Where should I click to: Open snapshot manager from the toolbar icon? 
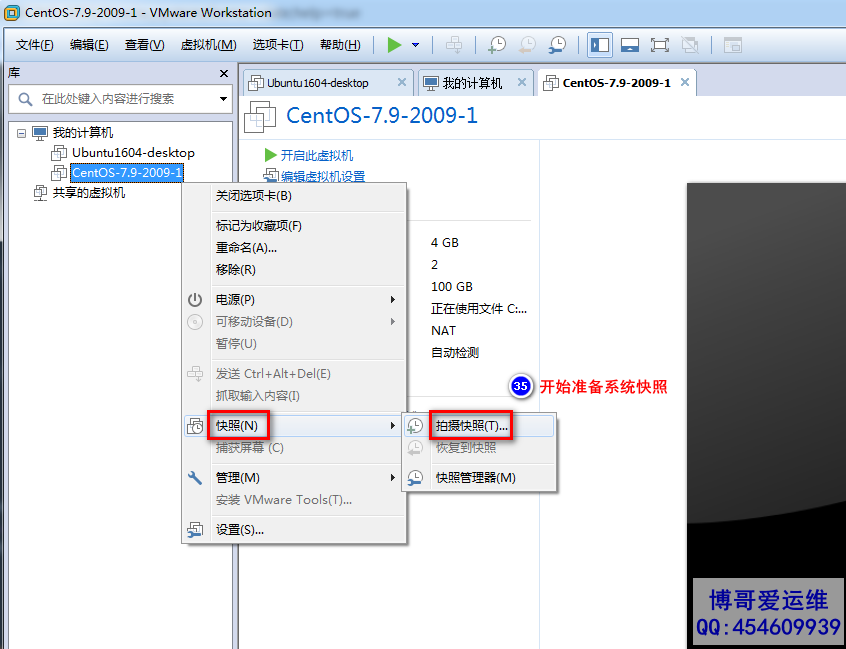tap(557, 45)
